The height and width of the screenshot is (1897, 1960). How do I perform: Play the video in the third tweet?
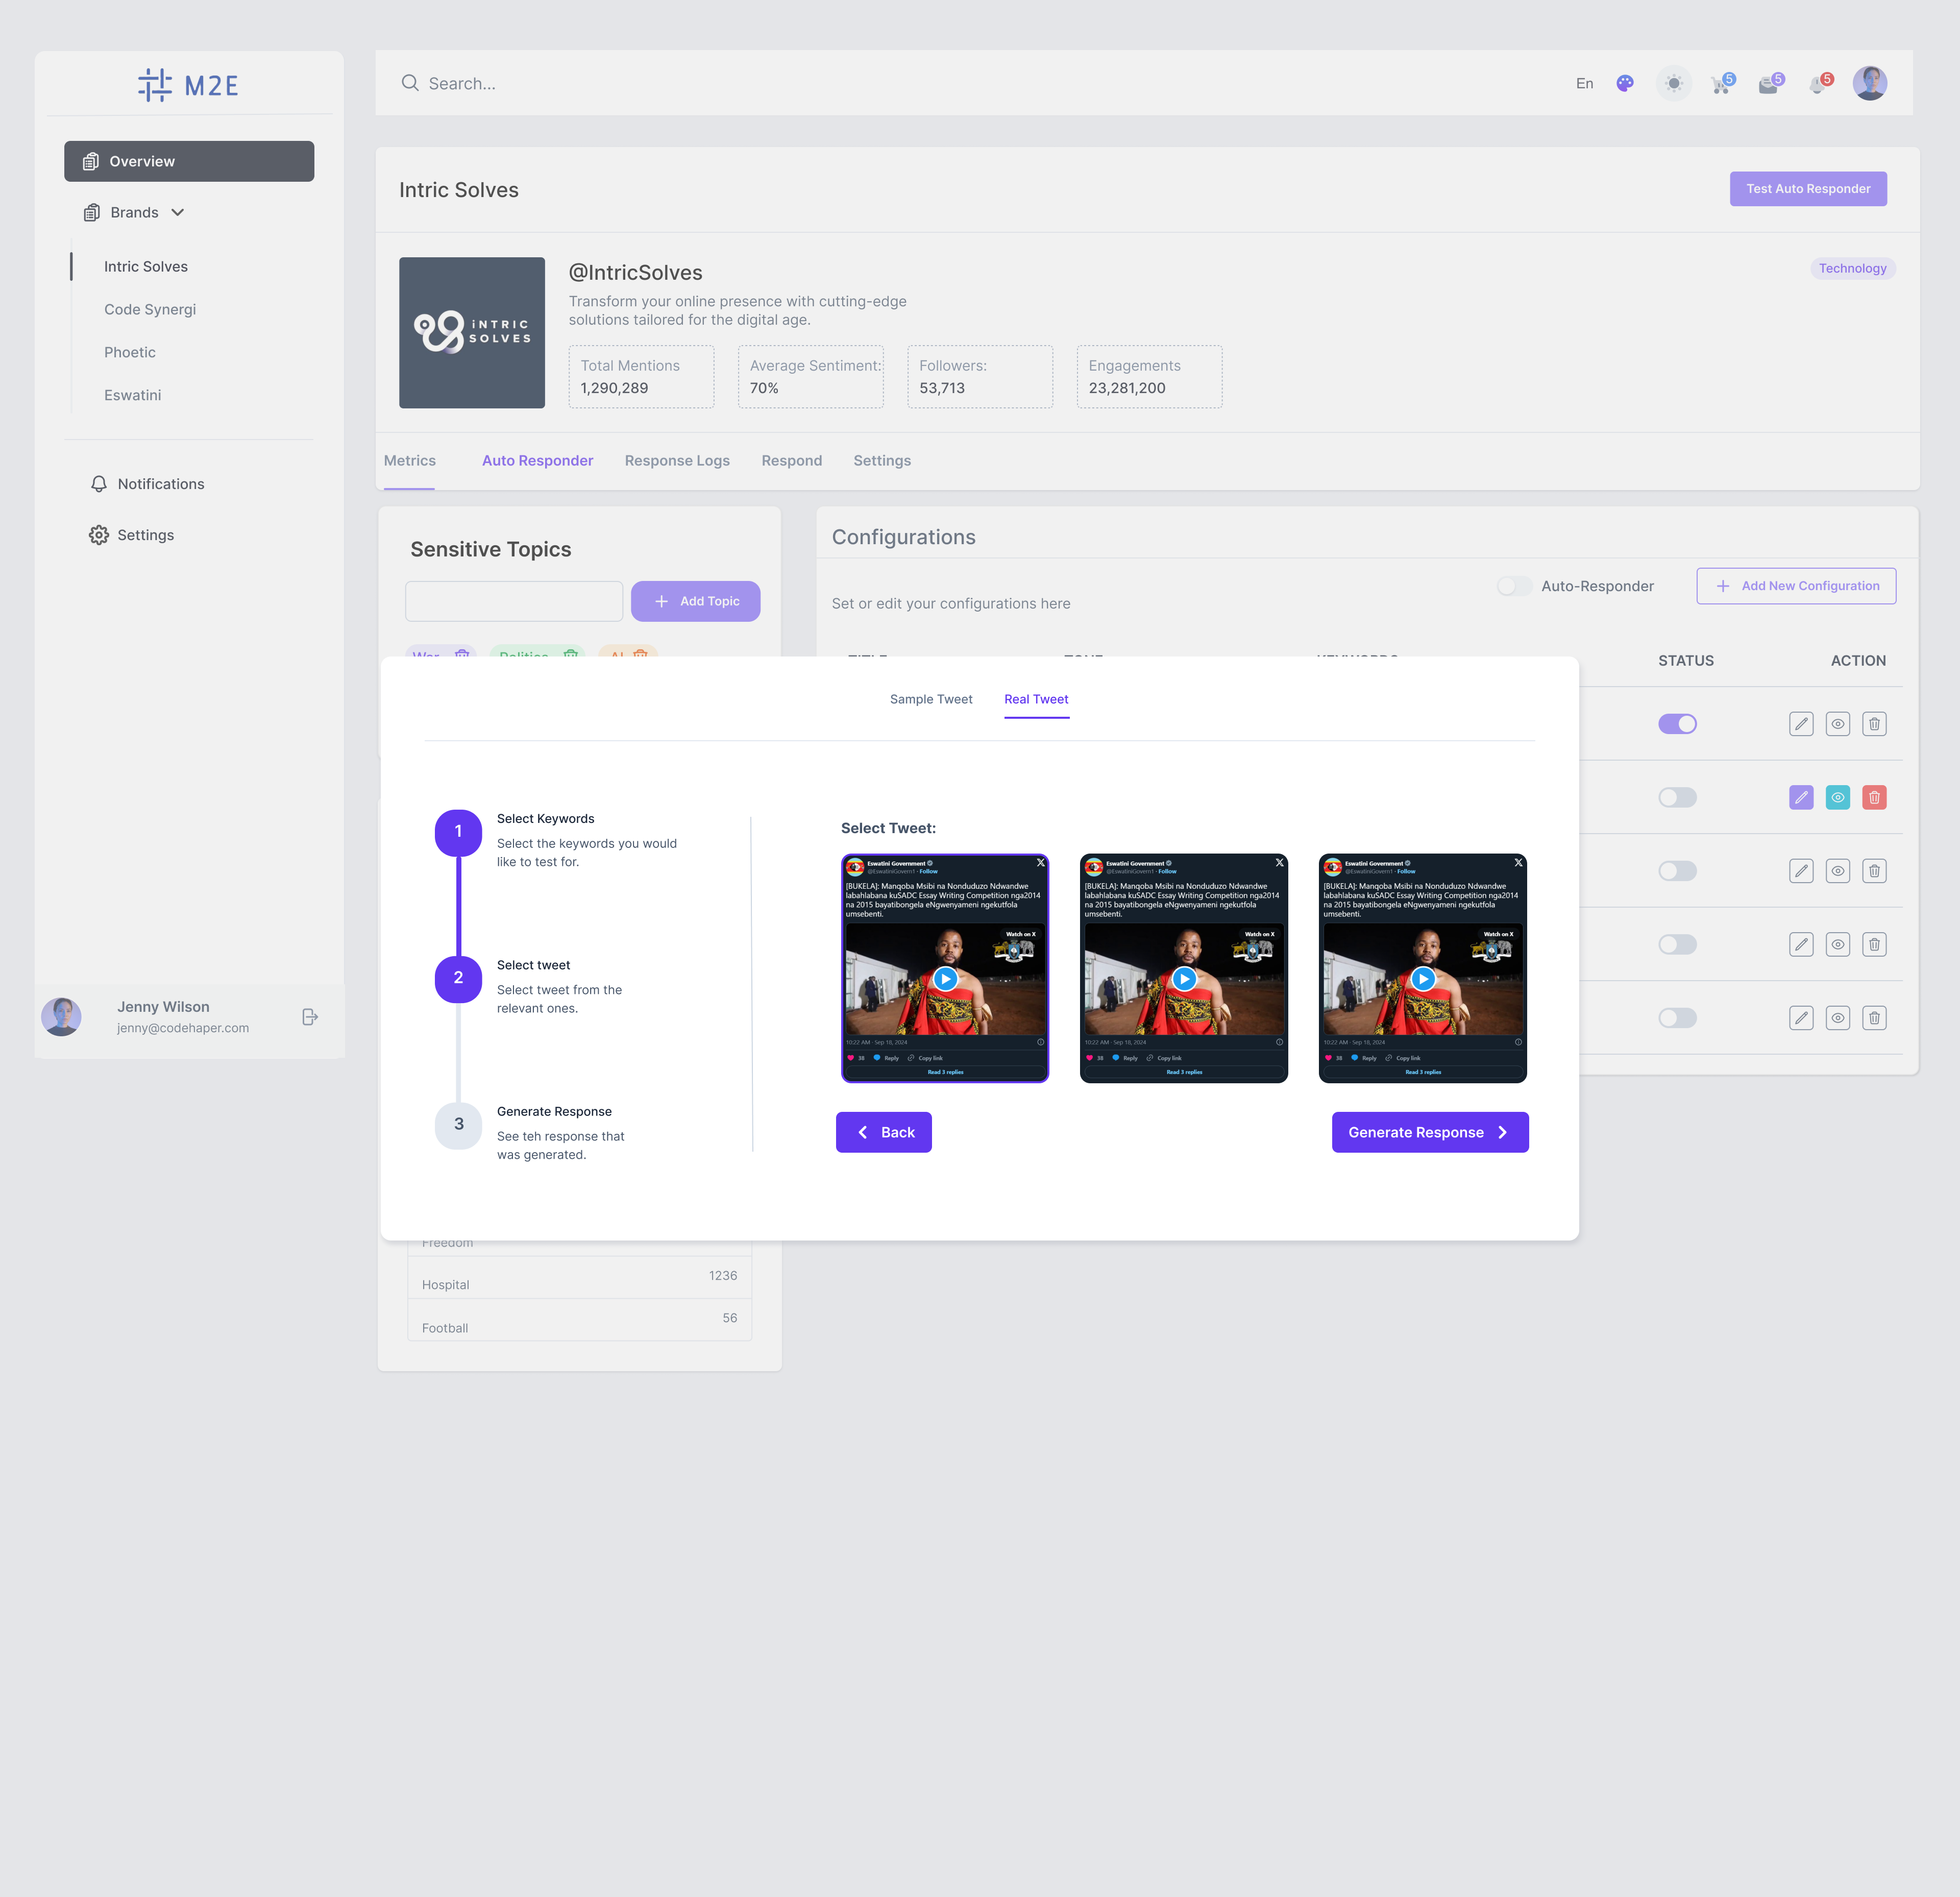click(x=1423, y=979)
